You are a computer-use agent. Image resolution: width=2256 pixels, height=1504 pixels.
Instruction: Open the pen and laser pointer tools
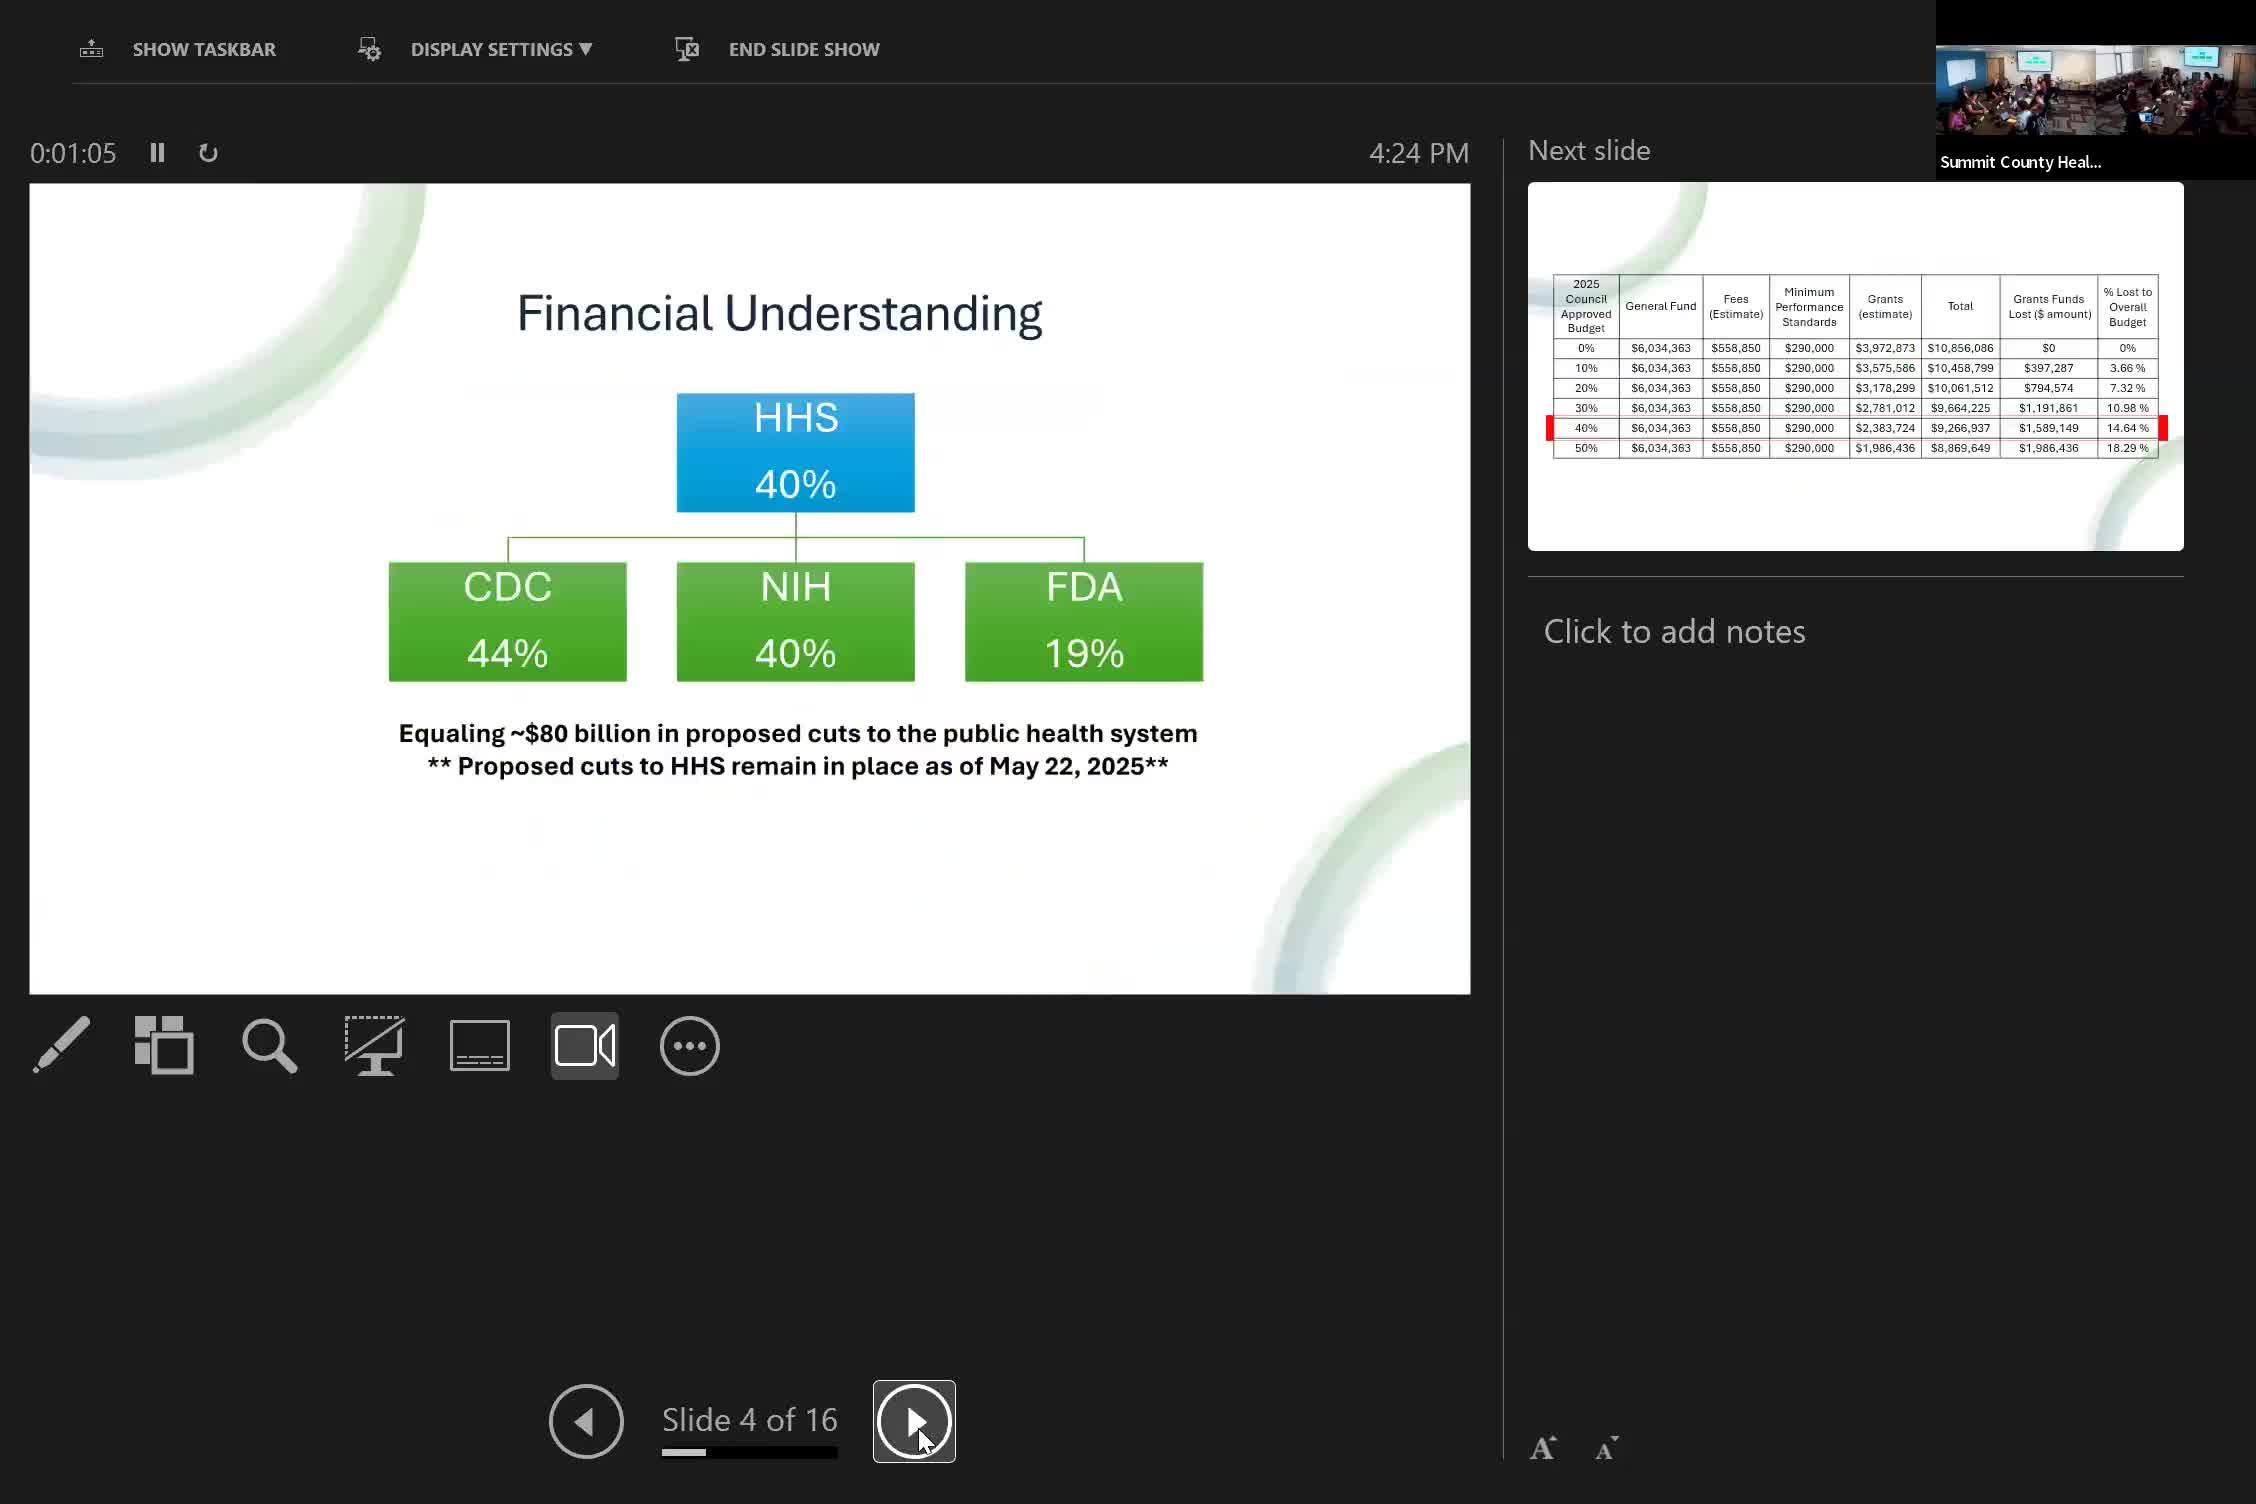pyautogui.click(x=62, y=1046)
